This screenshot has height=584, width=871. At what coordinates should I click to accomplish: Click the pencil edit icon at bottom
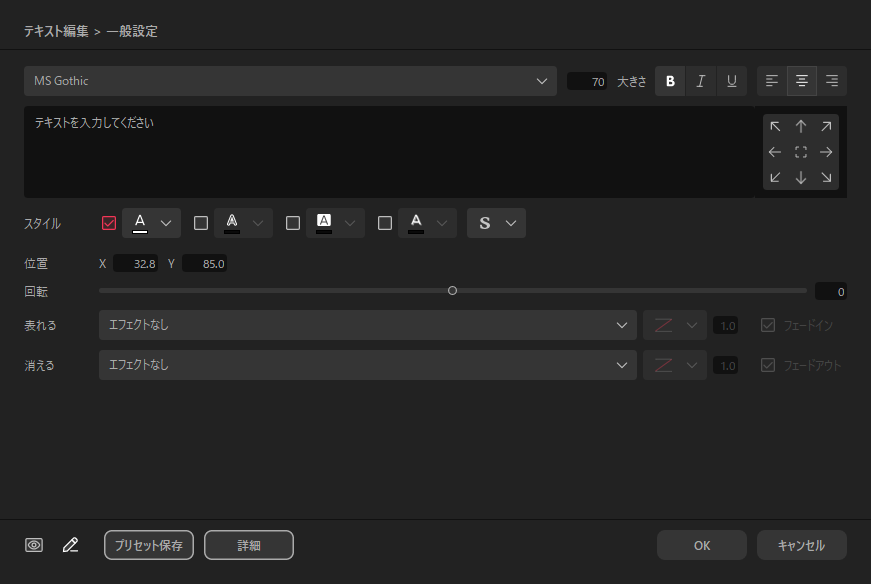pyautogui.click(x=70, y=545)
